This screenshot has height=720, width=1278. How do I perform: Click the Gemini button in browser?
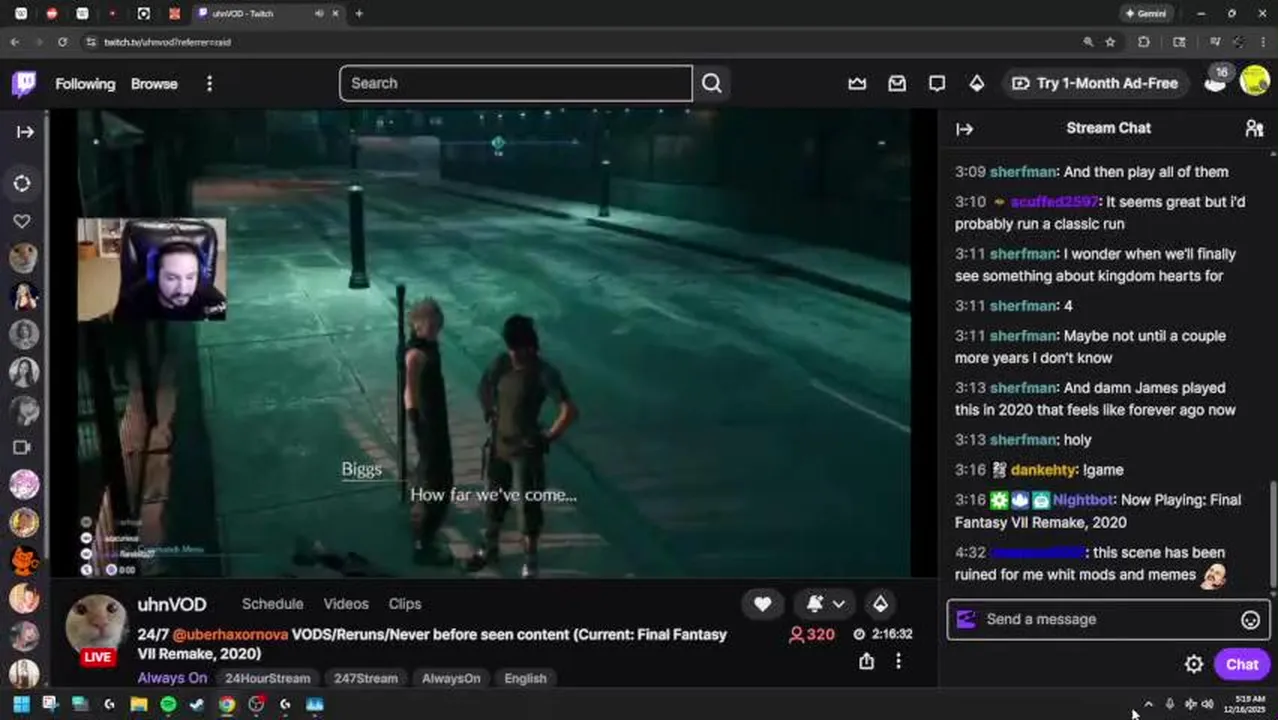click(x=1146, y=14)
